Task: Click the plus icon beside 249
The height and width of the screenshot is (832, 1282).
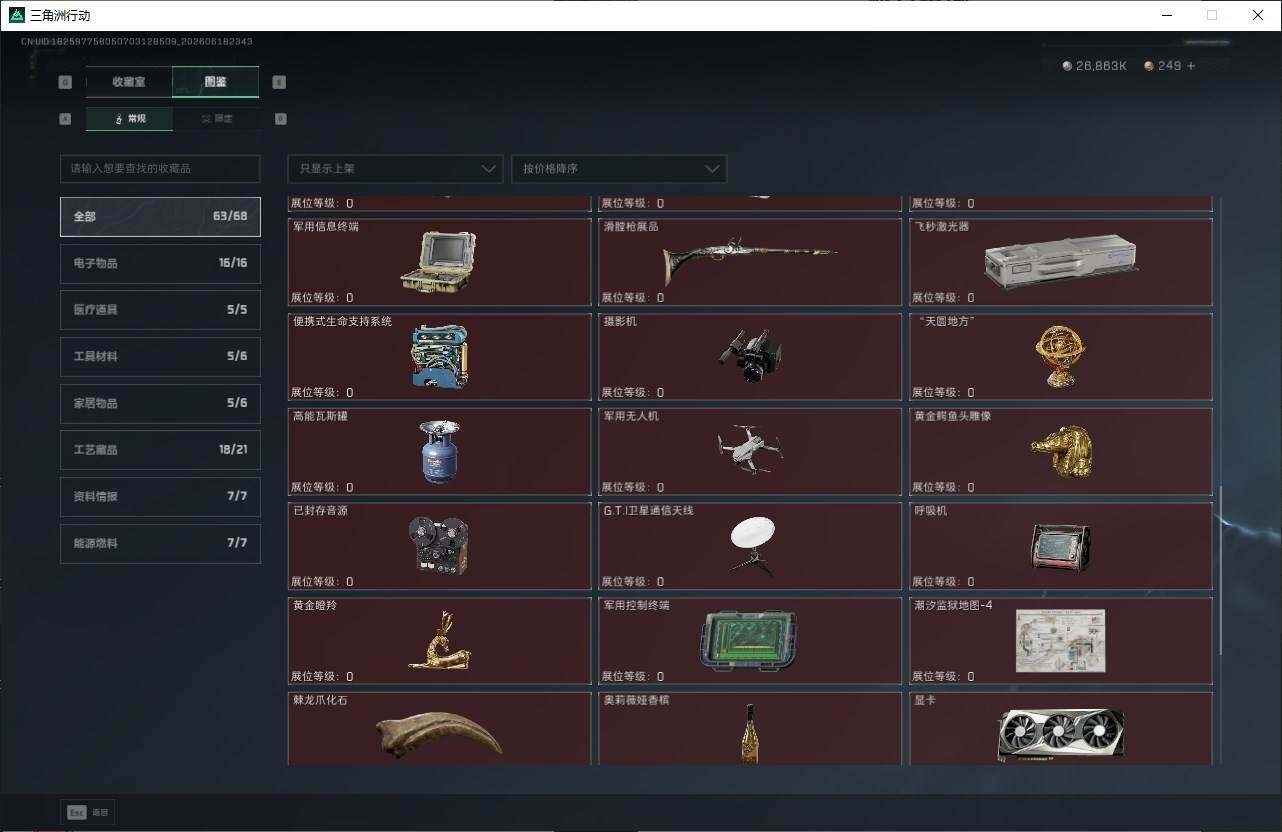Action: (1190, 66)
